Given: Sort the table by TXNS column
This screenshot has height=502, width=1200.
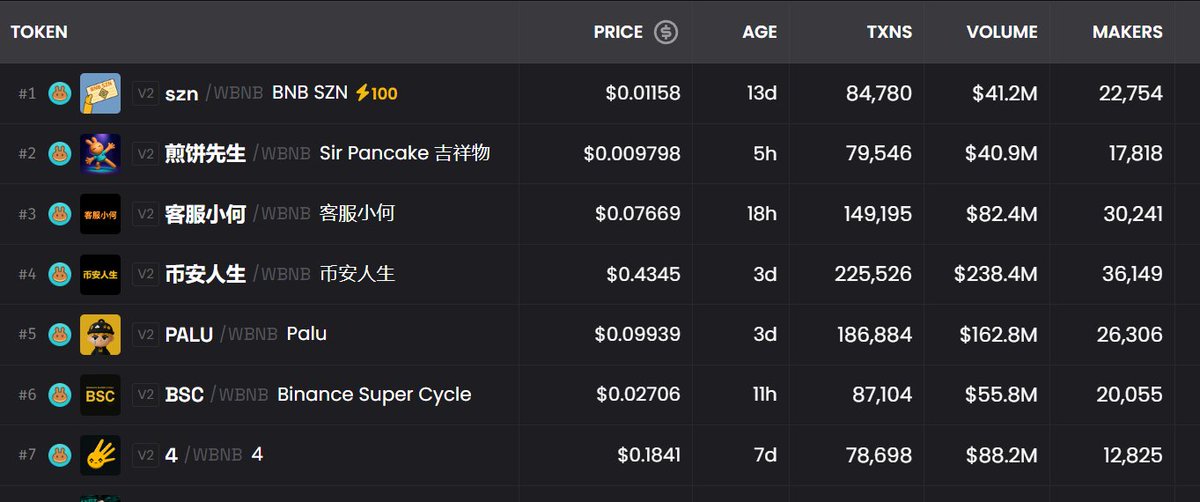Looking at the screenshot, I should [x=889, y=32].
